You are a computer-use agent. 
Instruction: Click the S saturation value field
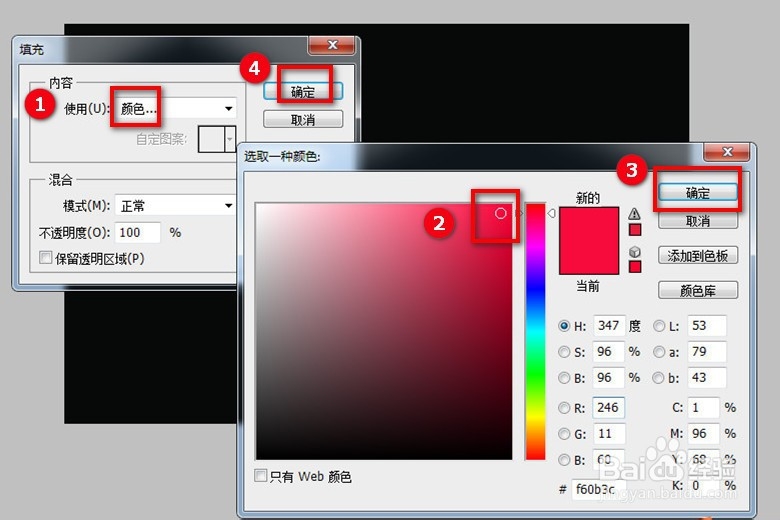[x=608, y=352]
